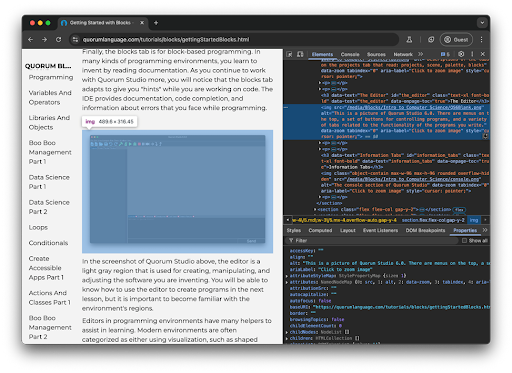Switch to the Console panel tab
Image resolution: width=512 pixels, height=373 pixels.
tap(350, 54)
